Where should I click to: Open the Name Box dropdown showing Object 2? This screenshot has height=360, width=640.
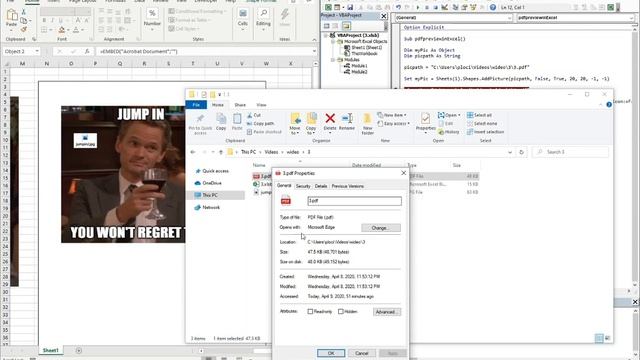37,51
